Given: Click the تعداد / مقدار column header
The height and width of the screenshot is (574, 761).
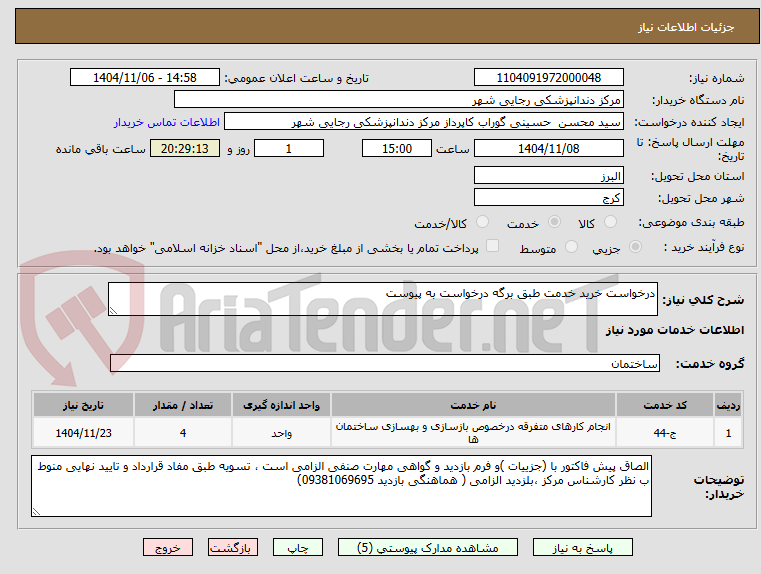Looking at the screenshot, I should click(182, 405).
